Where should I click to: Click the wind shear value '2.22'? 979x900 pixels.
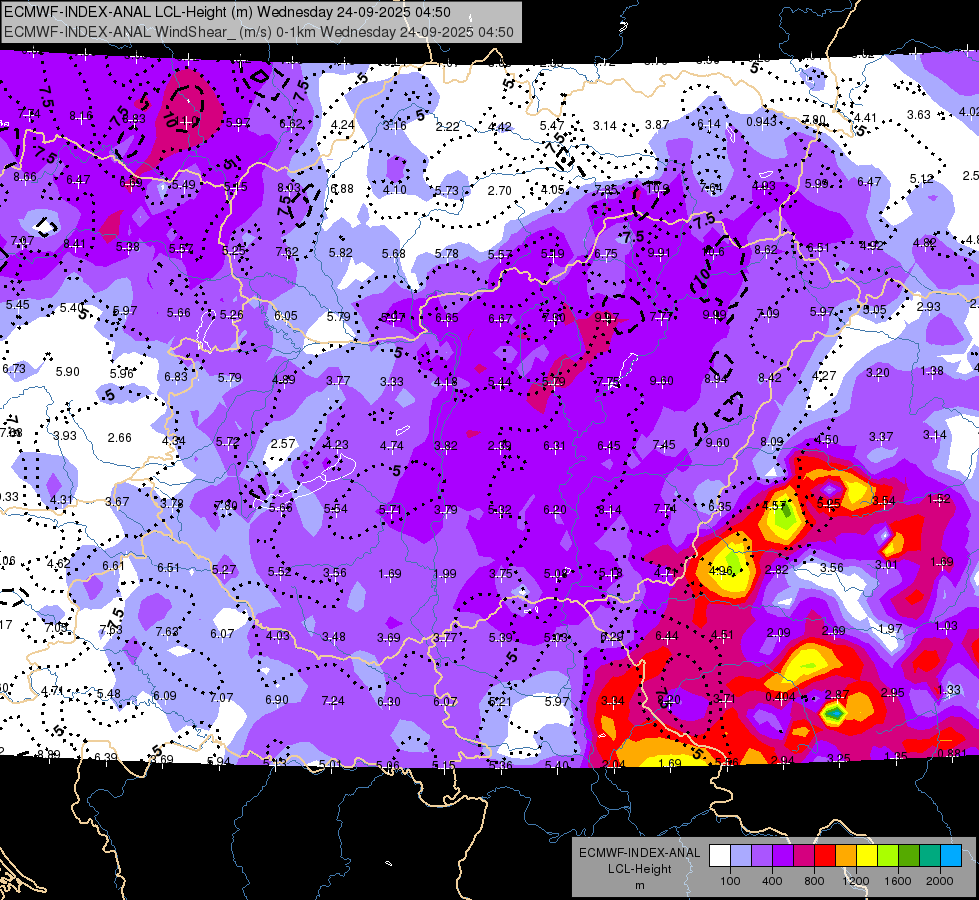point(448,127)
